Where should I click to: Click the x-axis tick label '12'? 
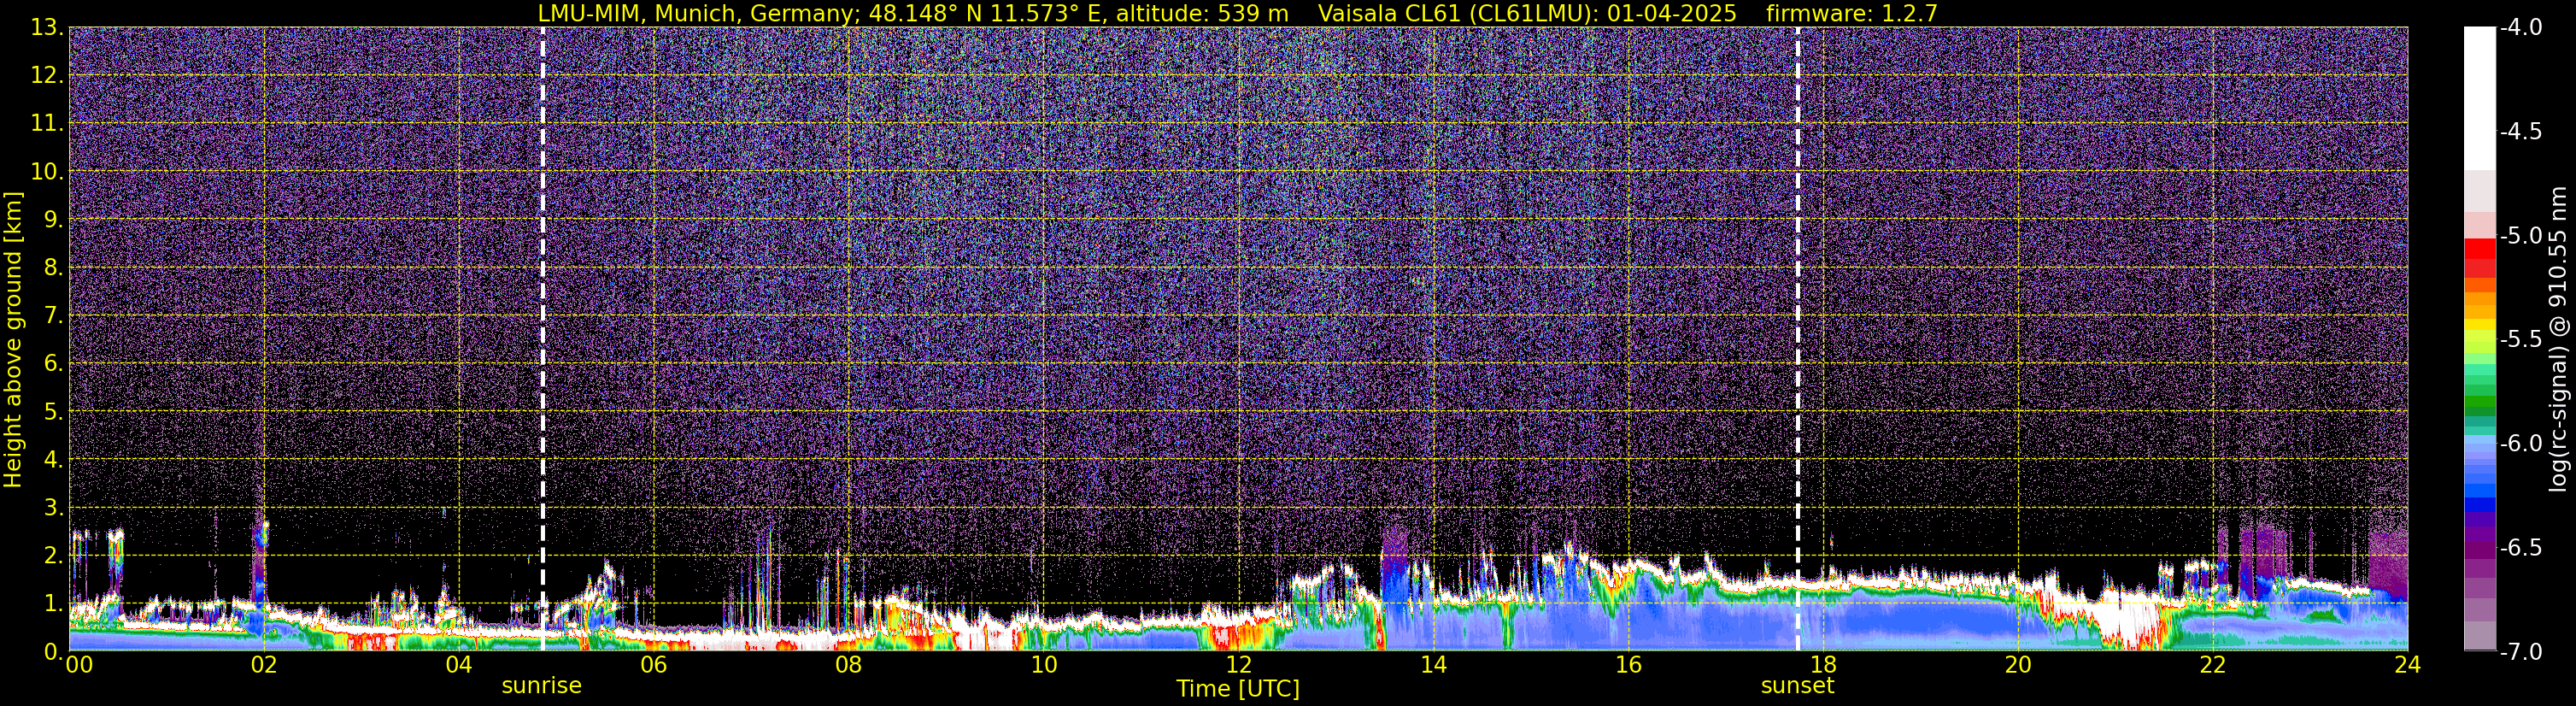click(x=1238, y=666)
